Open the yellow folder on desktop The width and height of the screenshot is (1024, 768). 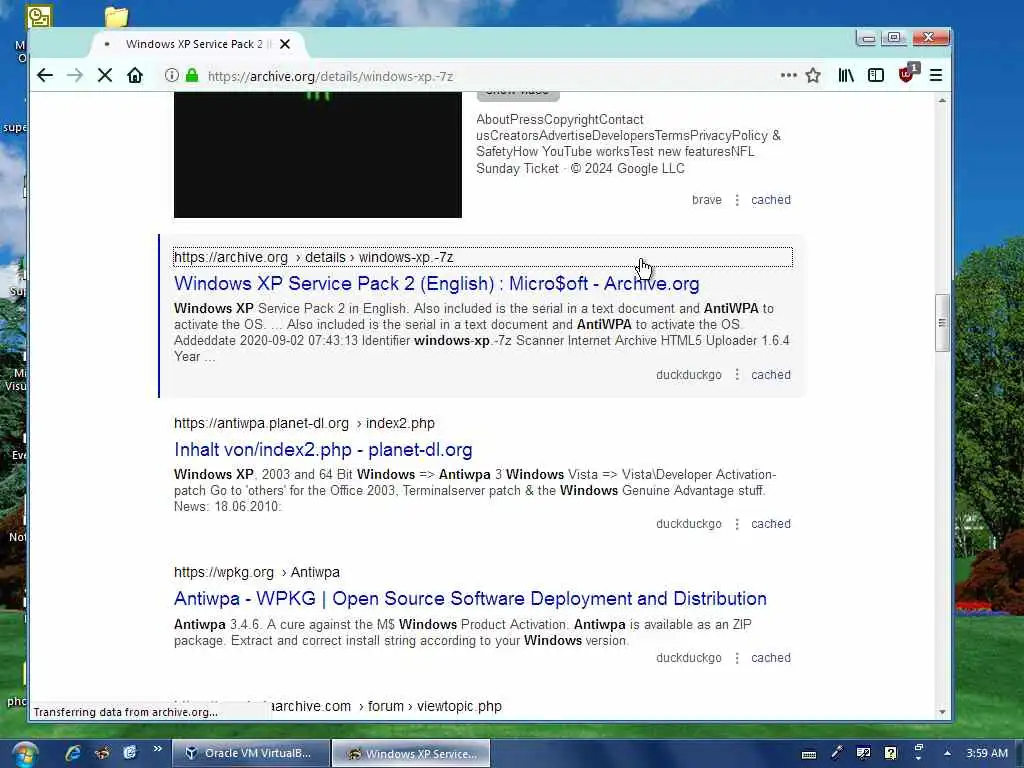[x=116, y=16]
